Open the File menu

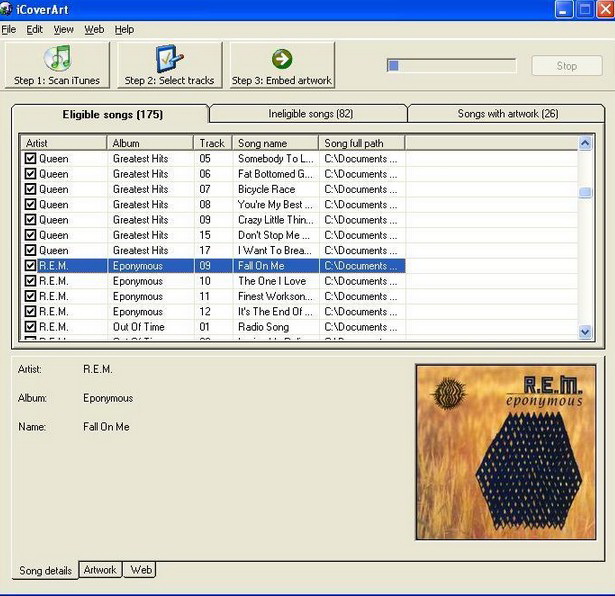click(9, 30)
